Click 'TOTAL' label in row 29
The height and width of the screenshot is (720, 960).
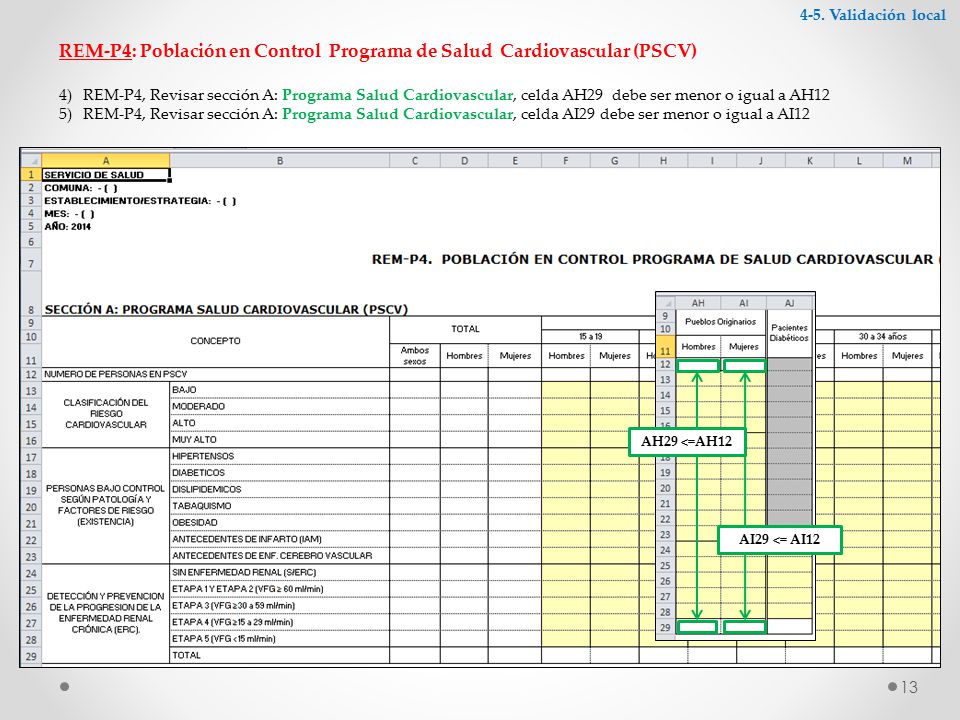tap(280, 655)
